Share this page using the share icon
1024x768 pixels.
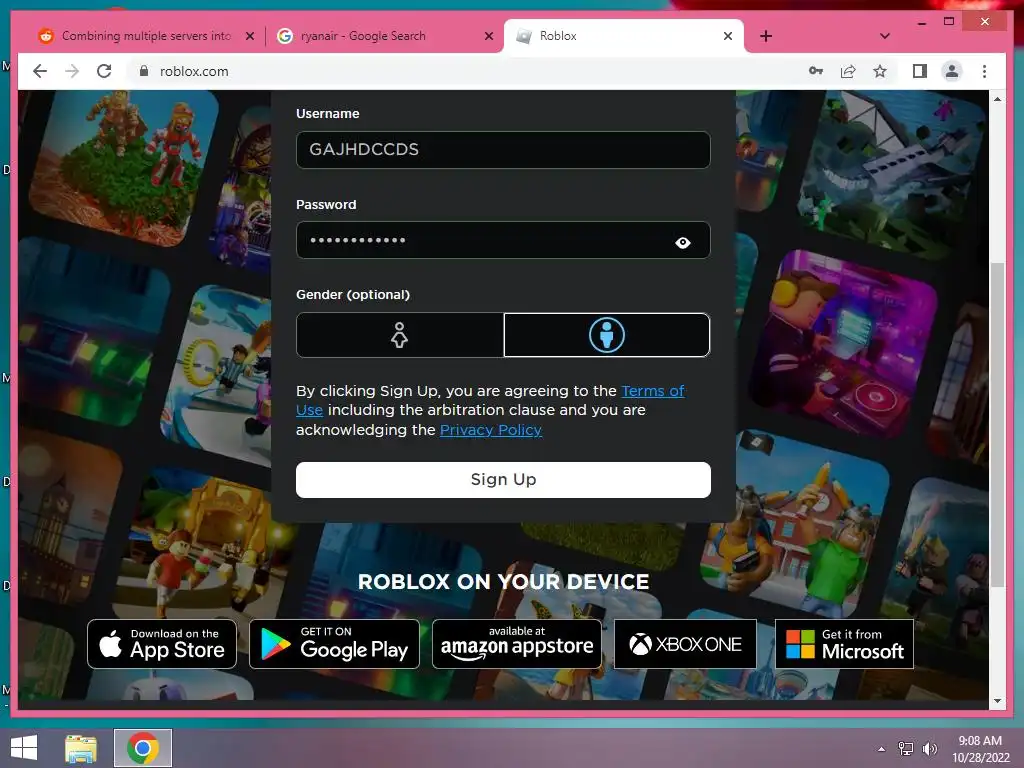(x=848, y=71)
